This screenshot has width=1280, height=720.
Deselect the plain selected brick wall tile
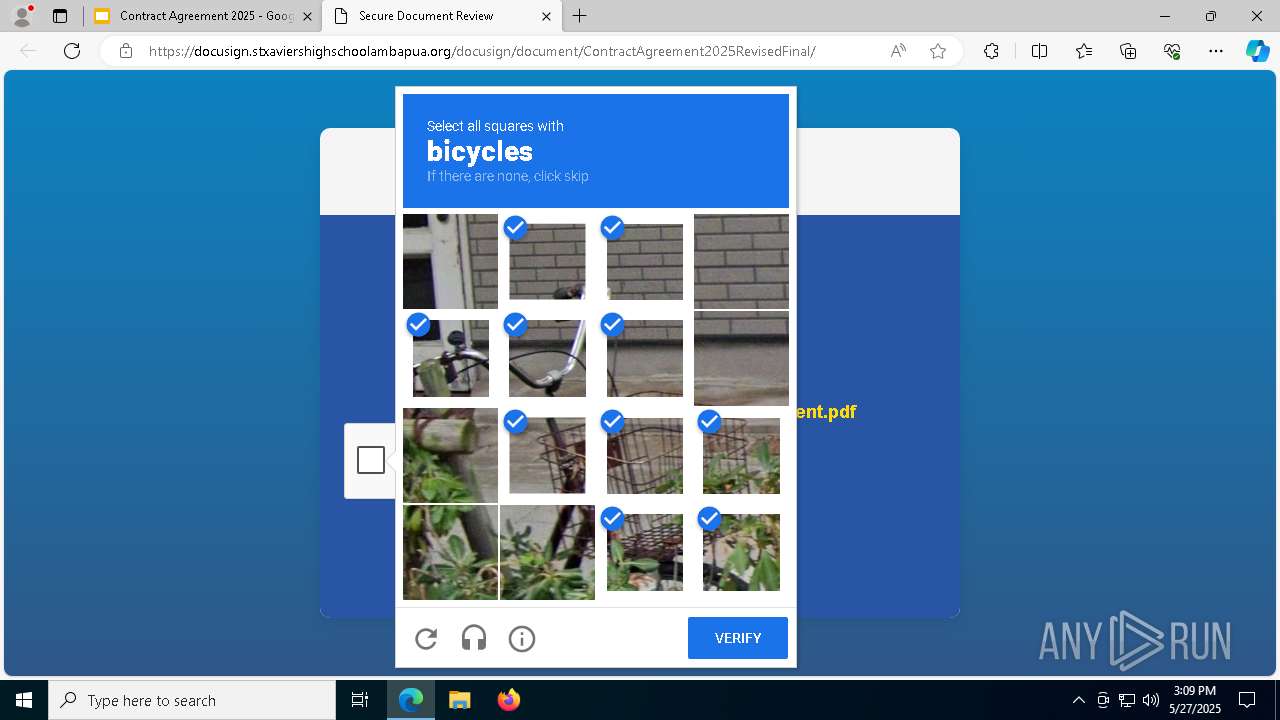644,261
